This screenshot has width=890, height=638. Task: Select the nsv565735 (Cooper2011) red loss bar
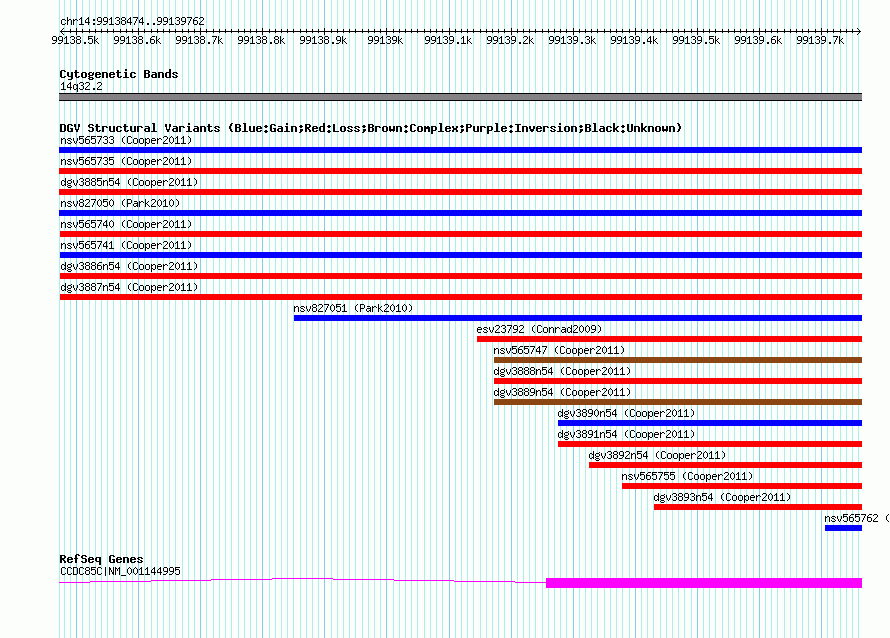460,171
